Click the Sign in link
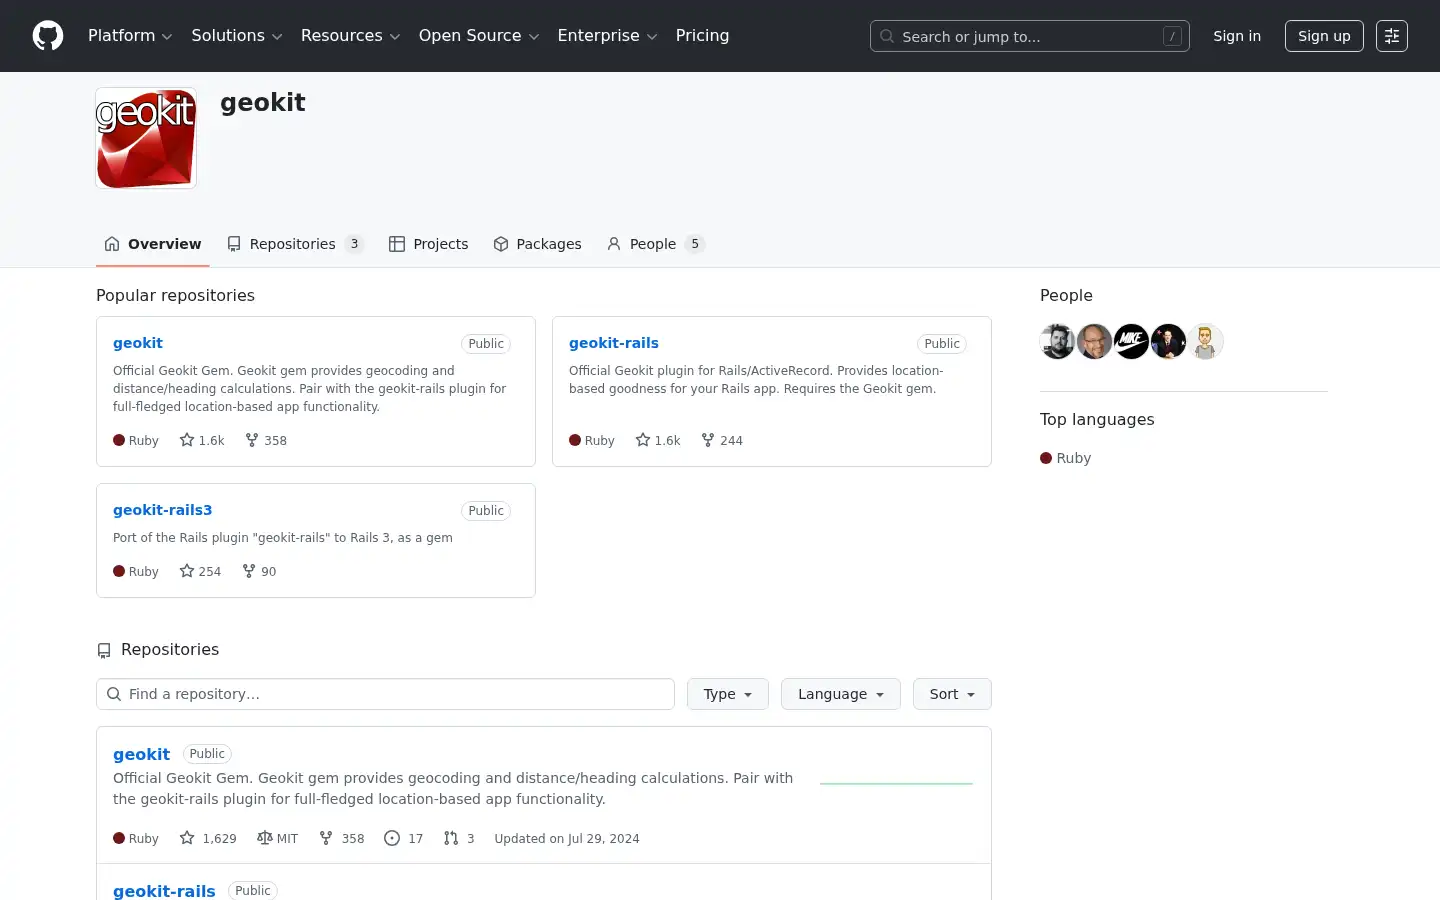Viewport: 1440px width, 900px height. pos(1237,36)
